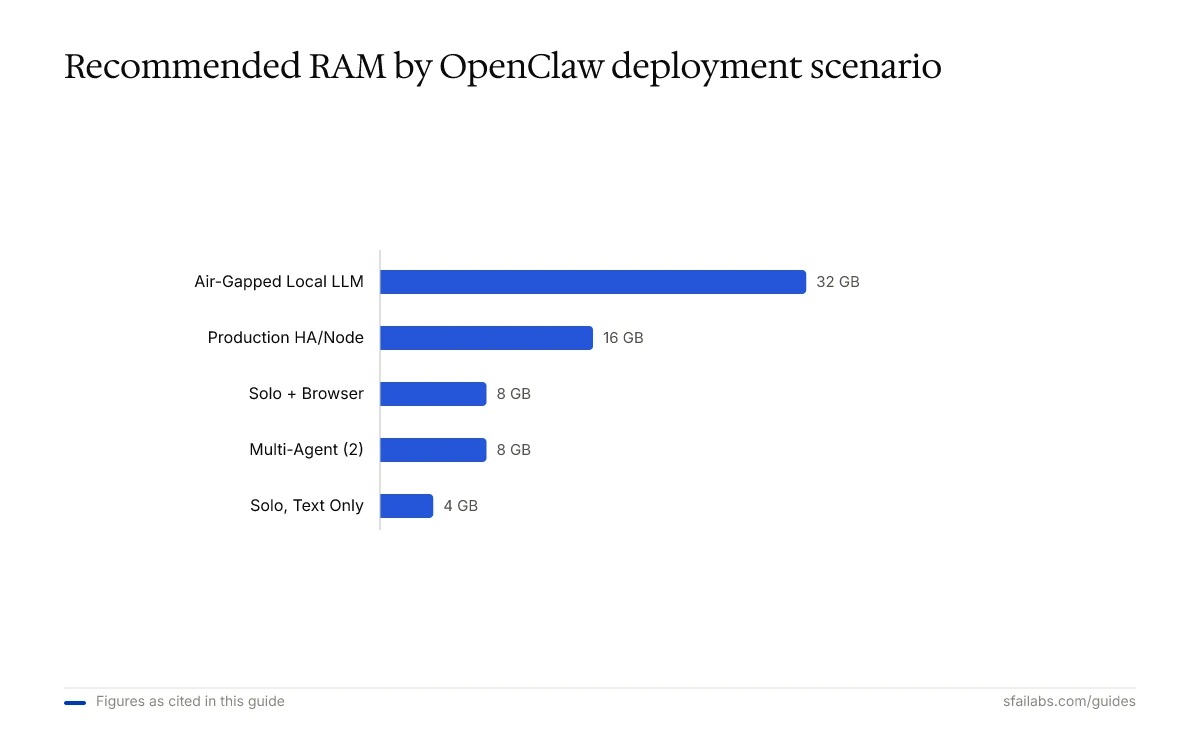Click the Solo, Text Only bar

click(x=406, y=506)
